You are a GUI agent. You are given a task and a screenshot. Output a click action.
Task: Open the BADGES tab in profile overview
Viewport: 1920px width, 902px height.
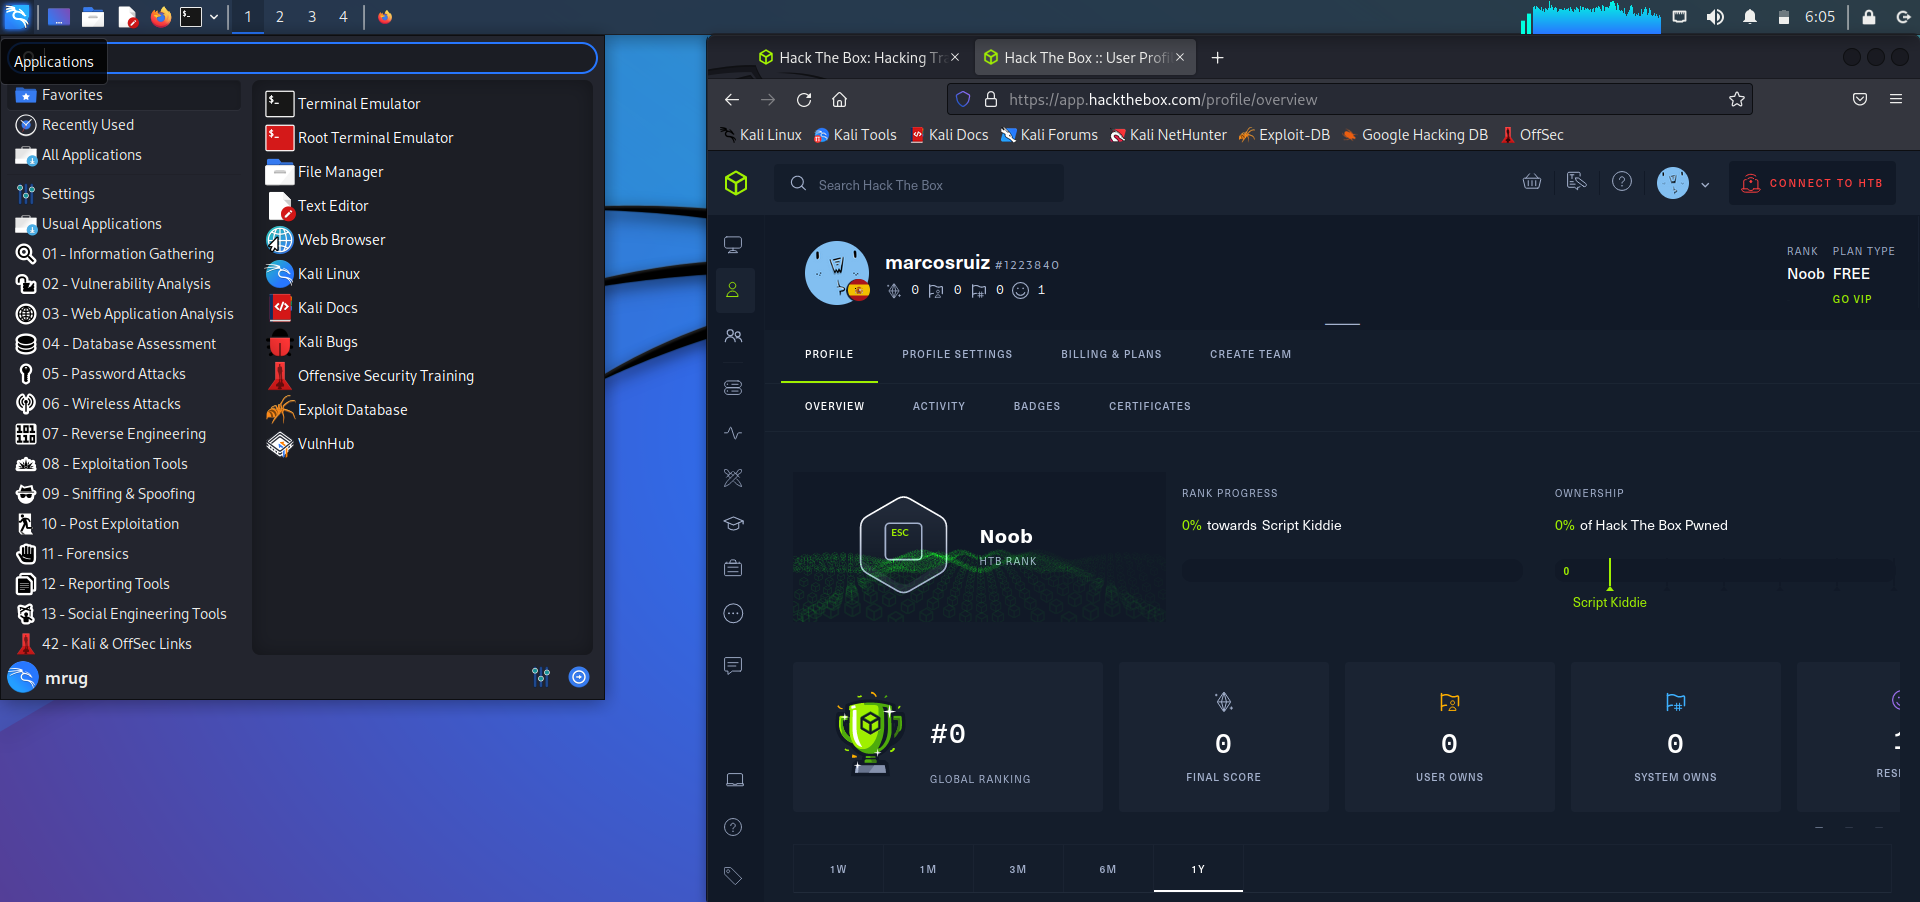1036,406
